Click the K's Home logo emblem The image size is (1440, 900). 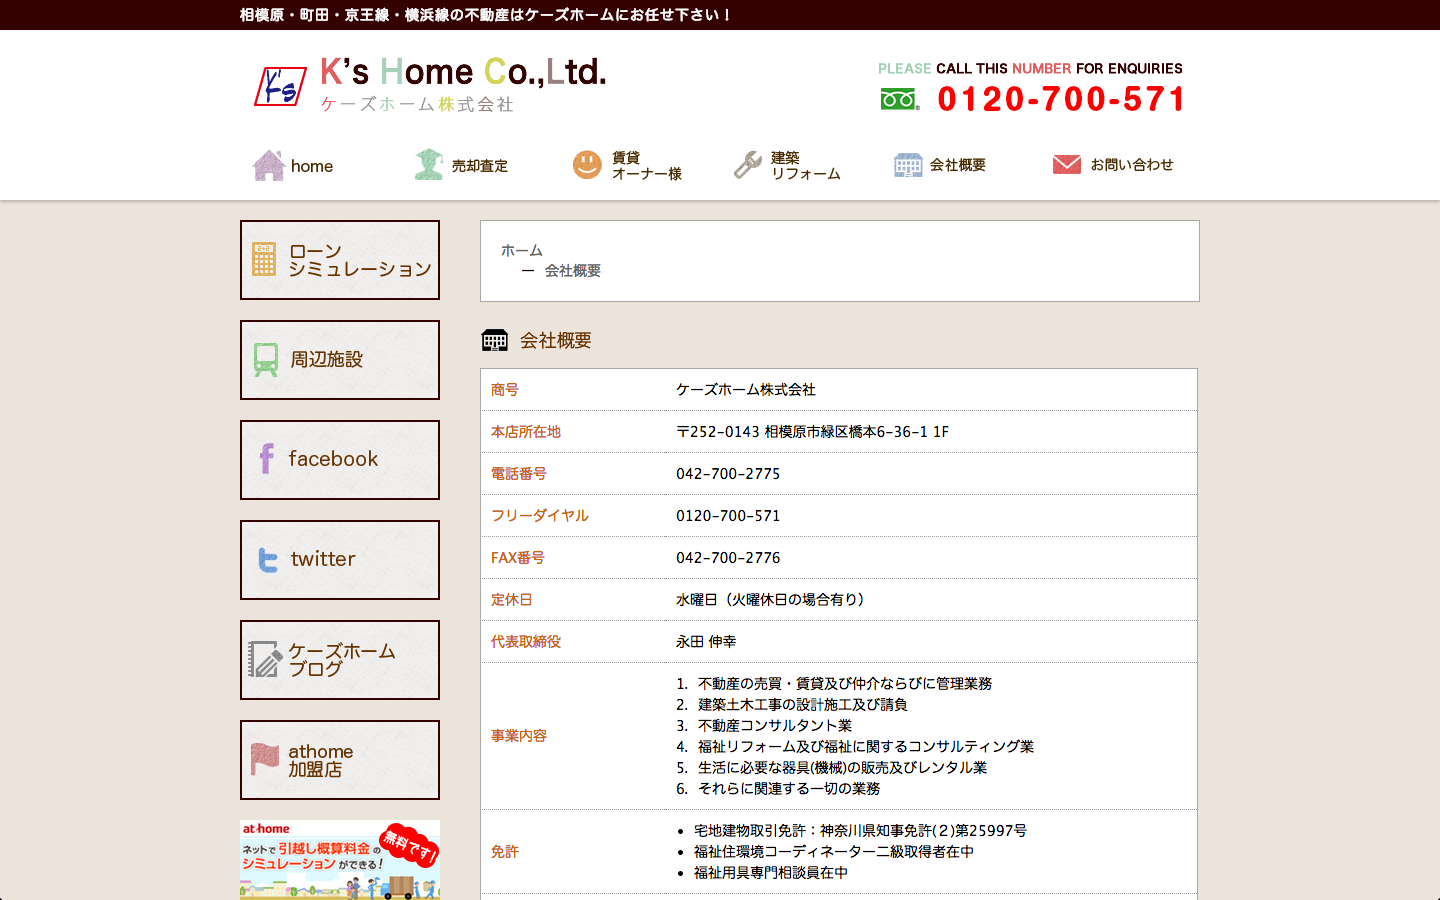(x=280, y=86)
